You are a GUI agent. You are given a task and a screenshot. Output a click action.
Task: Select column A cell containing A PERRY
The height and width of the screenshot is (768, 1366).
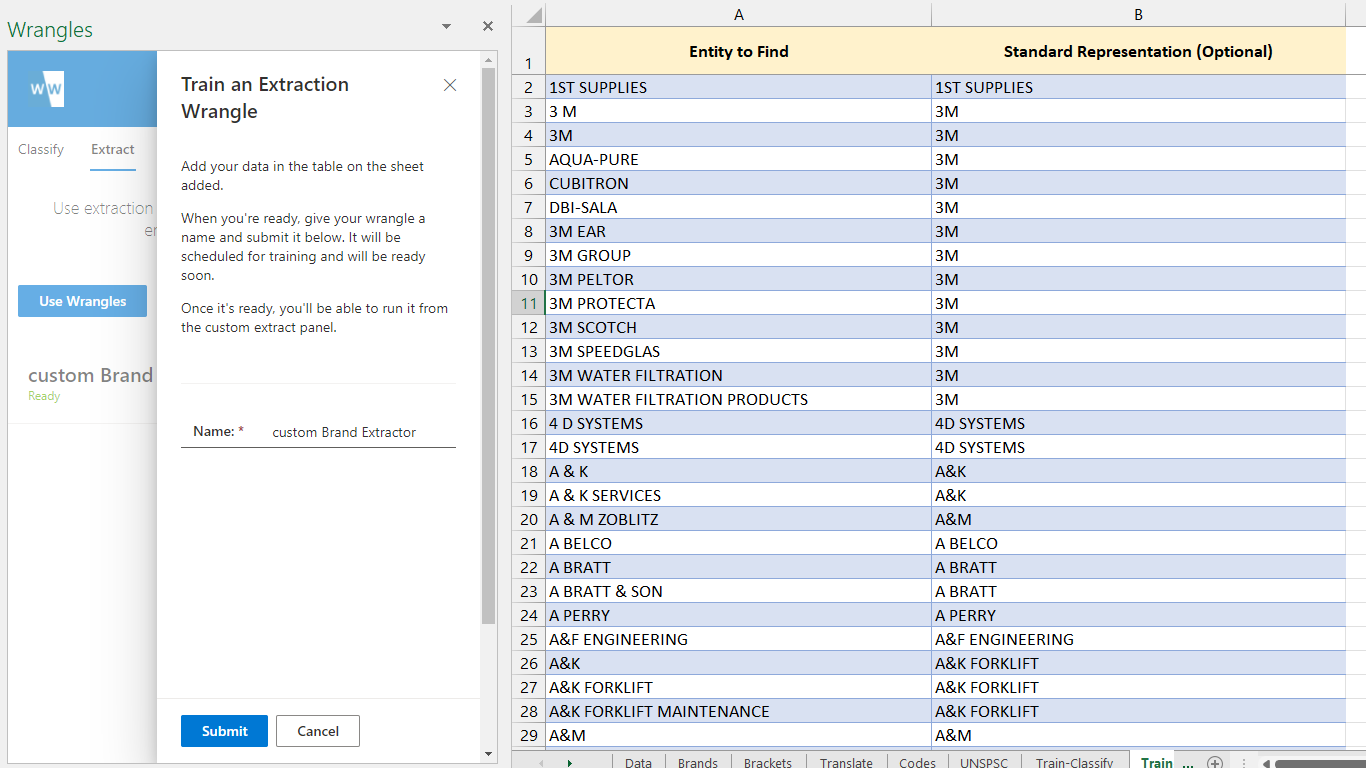click(x=738, y=615)
